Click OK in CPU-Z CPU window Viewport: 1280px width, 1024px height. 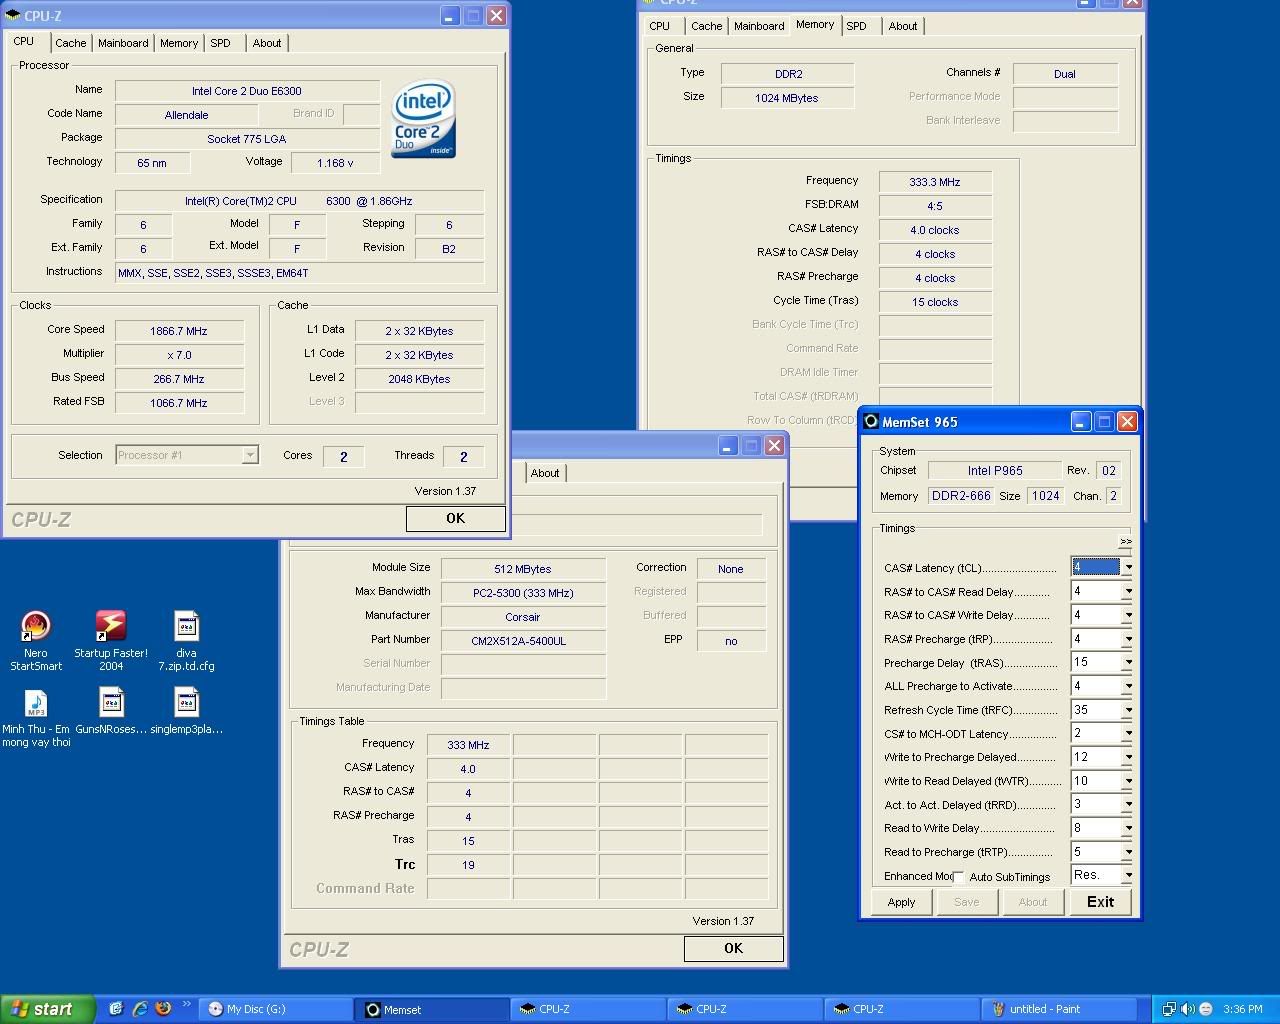pyautogui.click(x=455, y=518)
